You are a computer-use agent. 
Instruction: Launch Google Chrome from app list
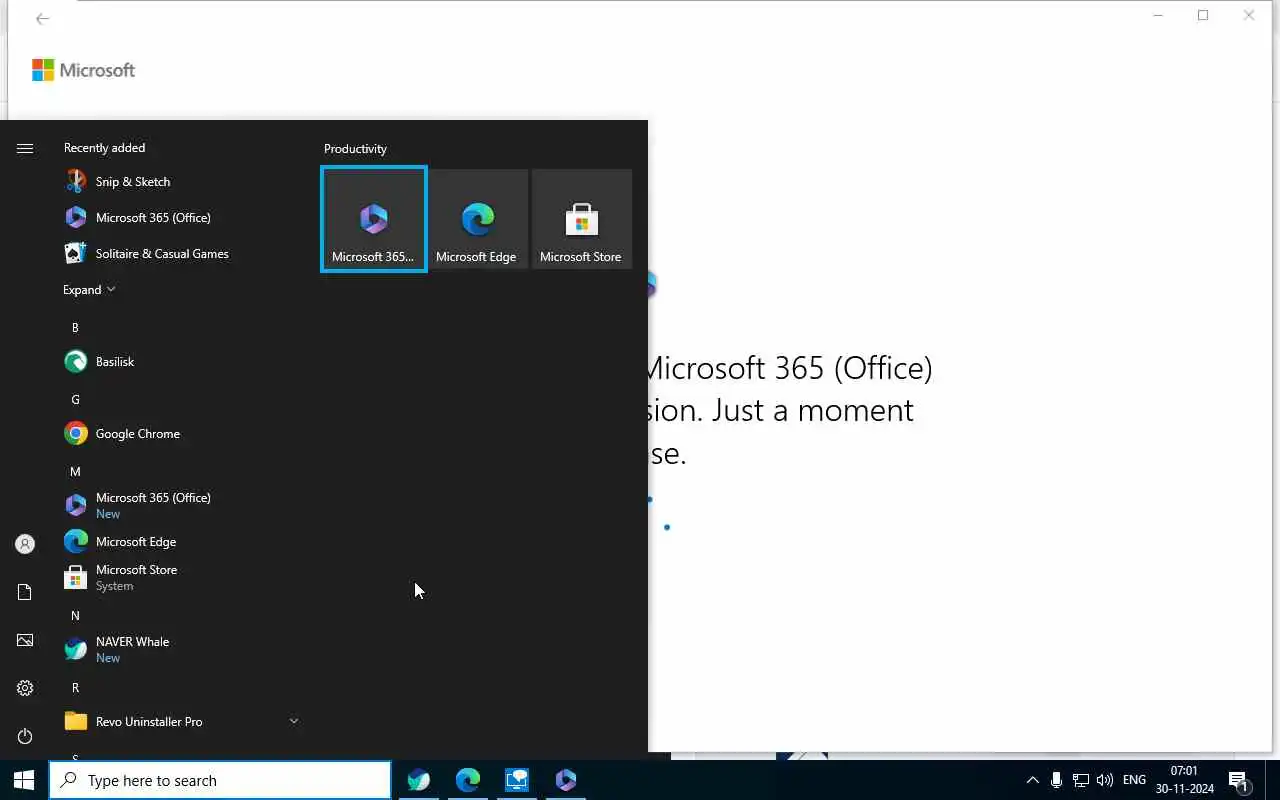click(180, 434)
